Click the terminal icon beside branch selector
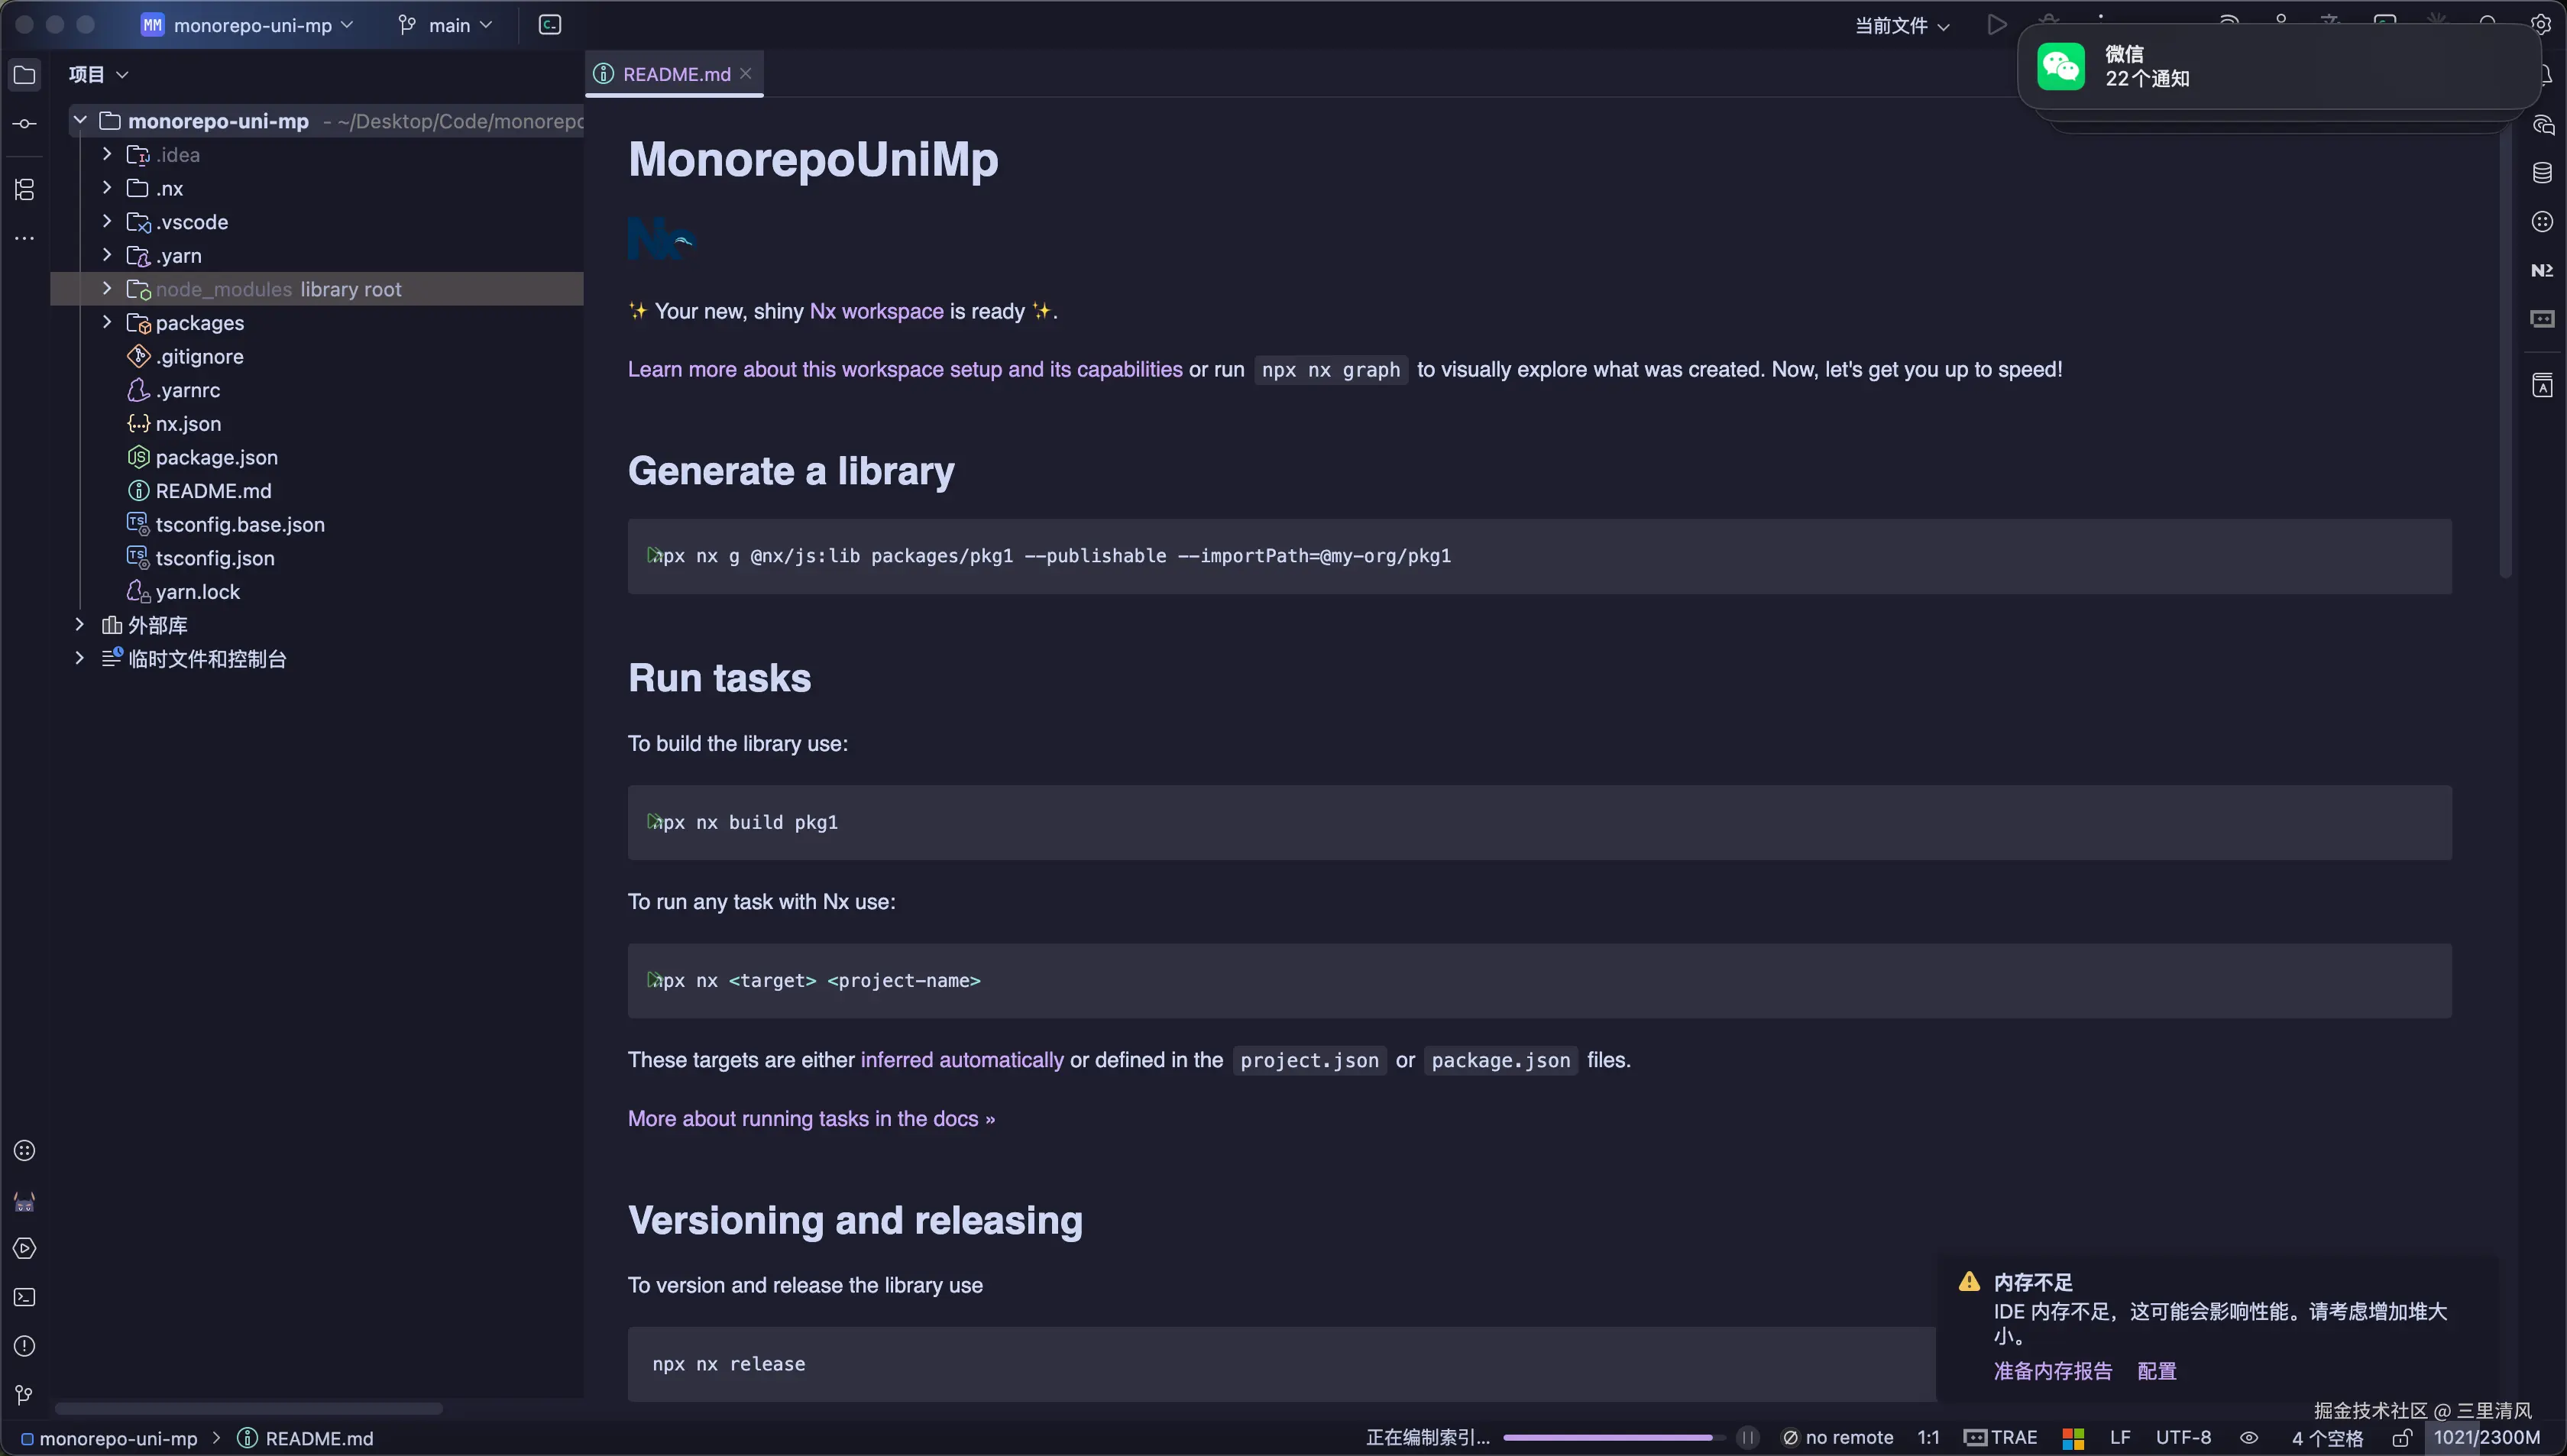Image resolution: width=2567 pixels, height=1456 pixels. click(550, 24)
